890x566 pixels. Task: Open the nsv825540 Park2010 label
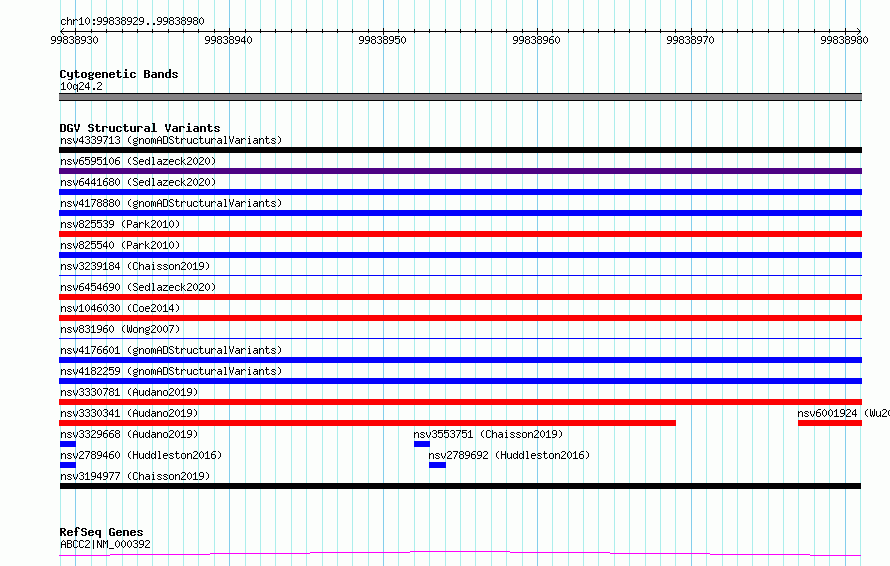[120, 245]
